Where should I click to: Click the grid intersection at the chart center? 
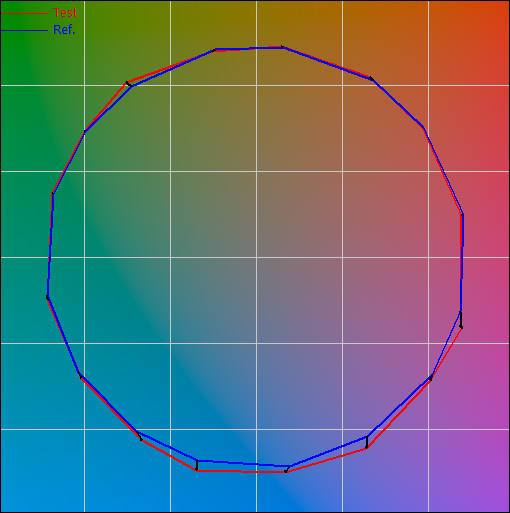tap(256, 257)
